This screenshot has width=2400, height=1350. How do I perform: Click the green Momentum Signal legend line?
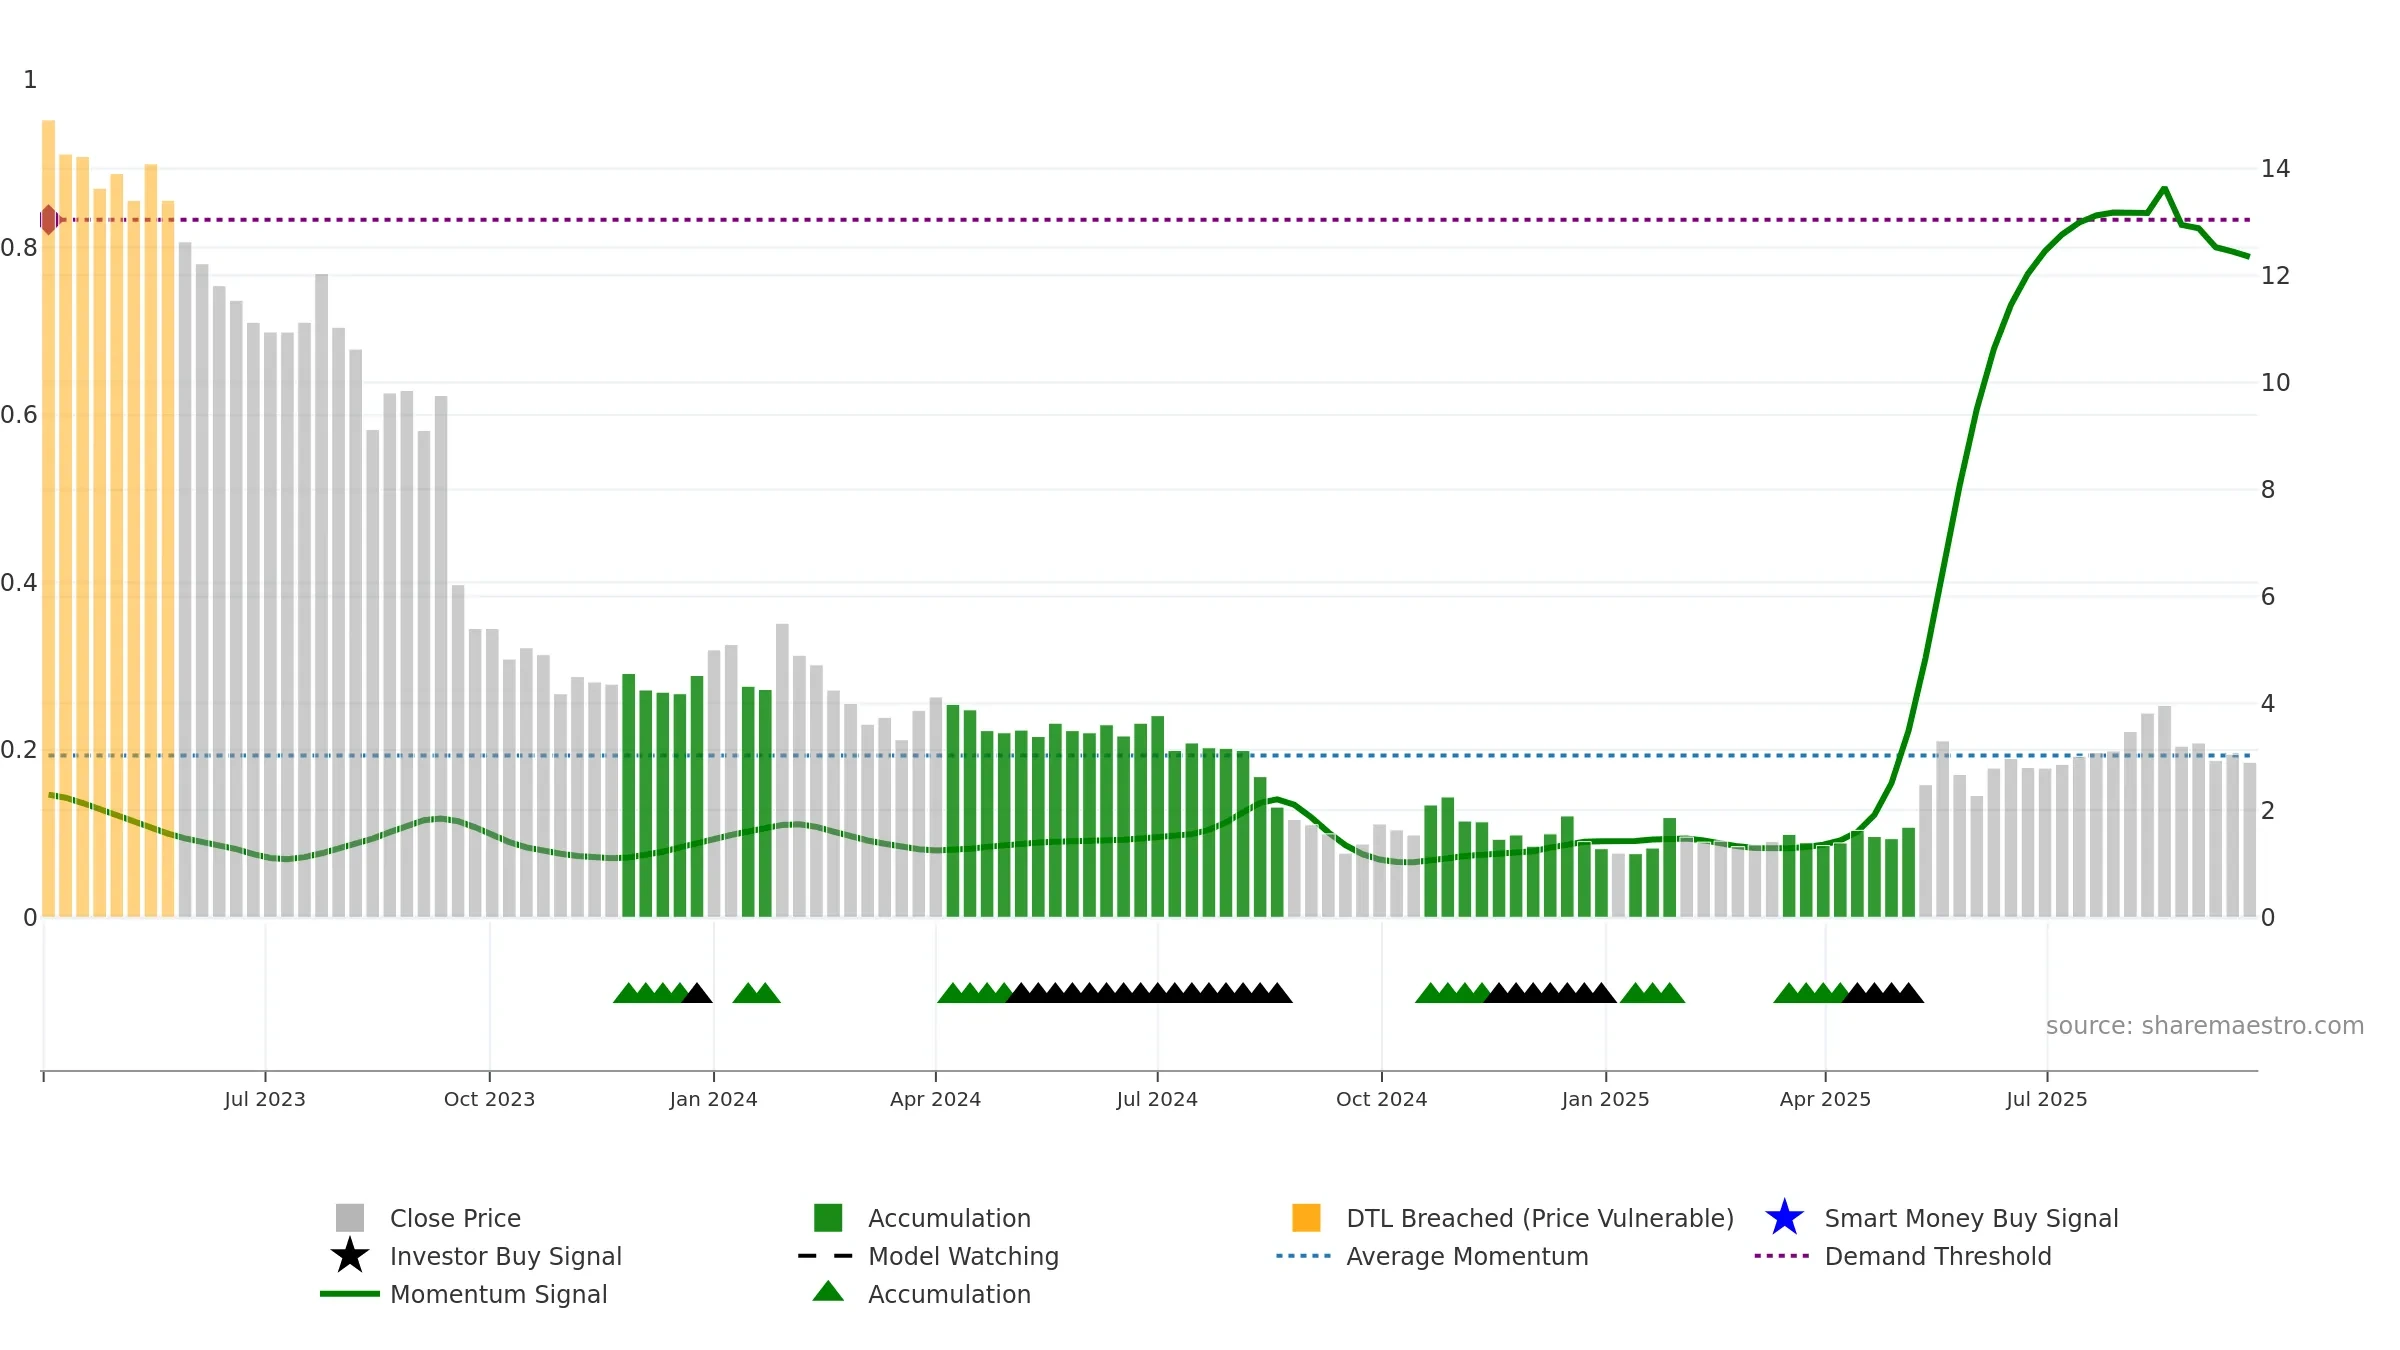350,1294
